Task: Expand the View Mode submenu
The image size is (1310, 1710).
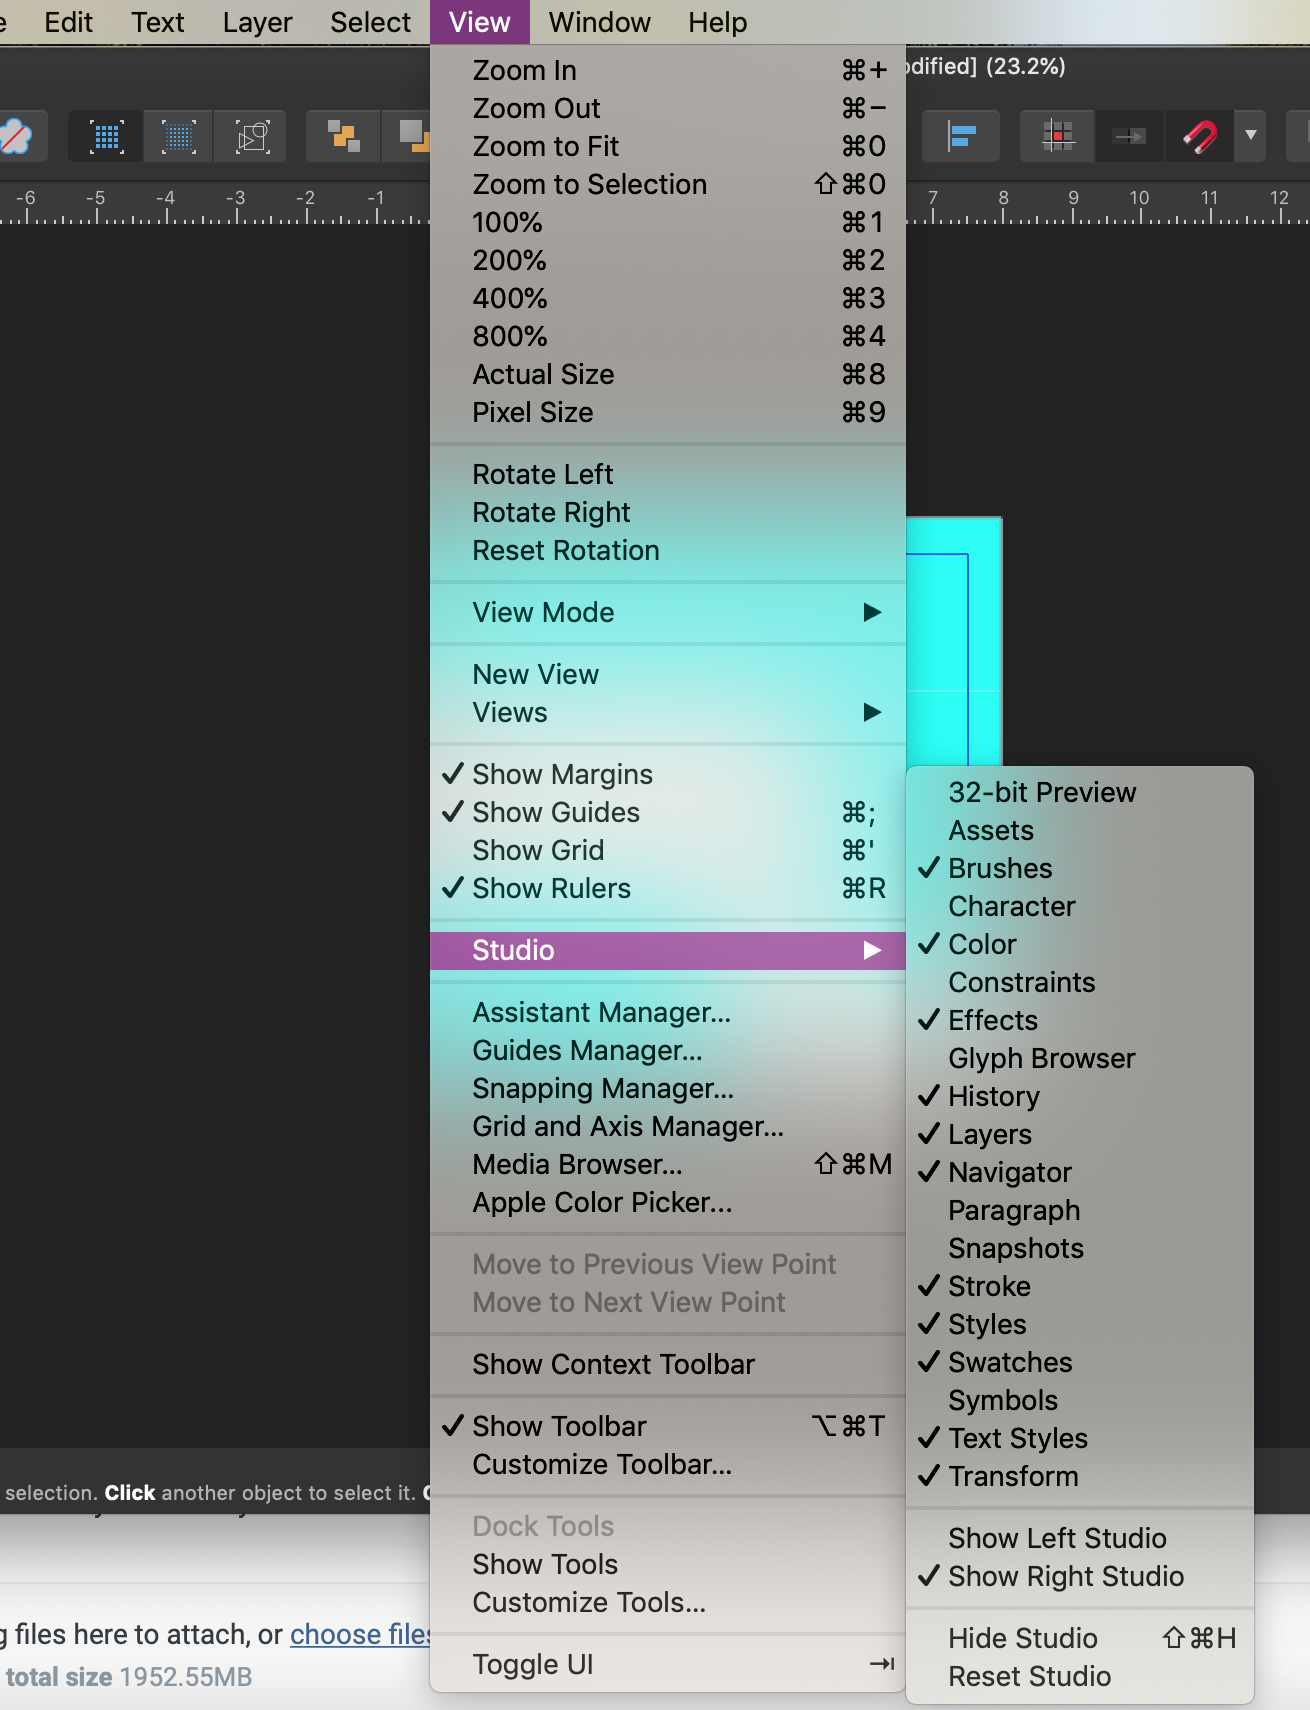Action: (668, 612)
